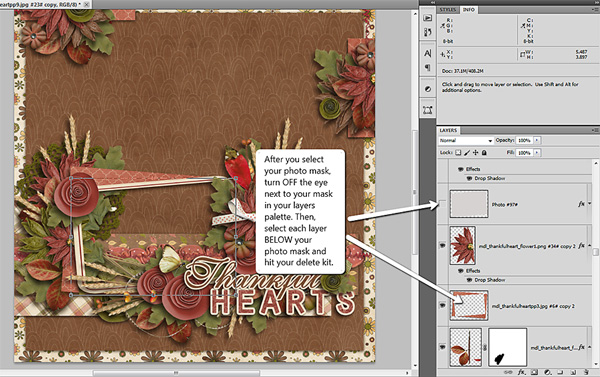This screenshot has width=600, height=377.
Task: Open the Character panel icon
Action: [x=427, y=53]
